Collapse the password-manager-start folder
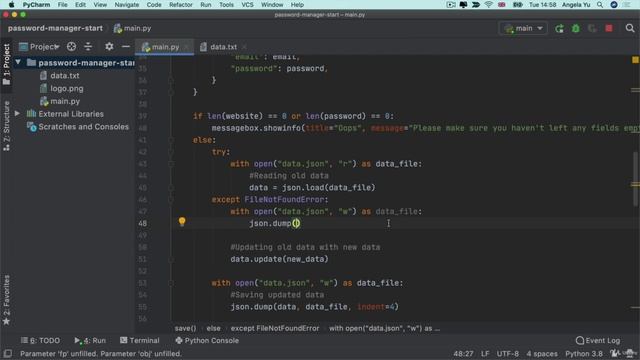The height and width of the screenshot is (360, 640). click(x=18, y=62)
